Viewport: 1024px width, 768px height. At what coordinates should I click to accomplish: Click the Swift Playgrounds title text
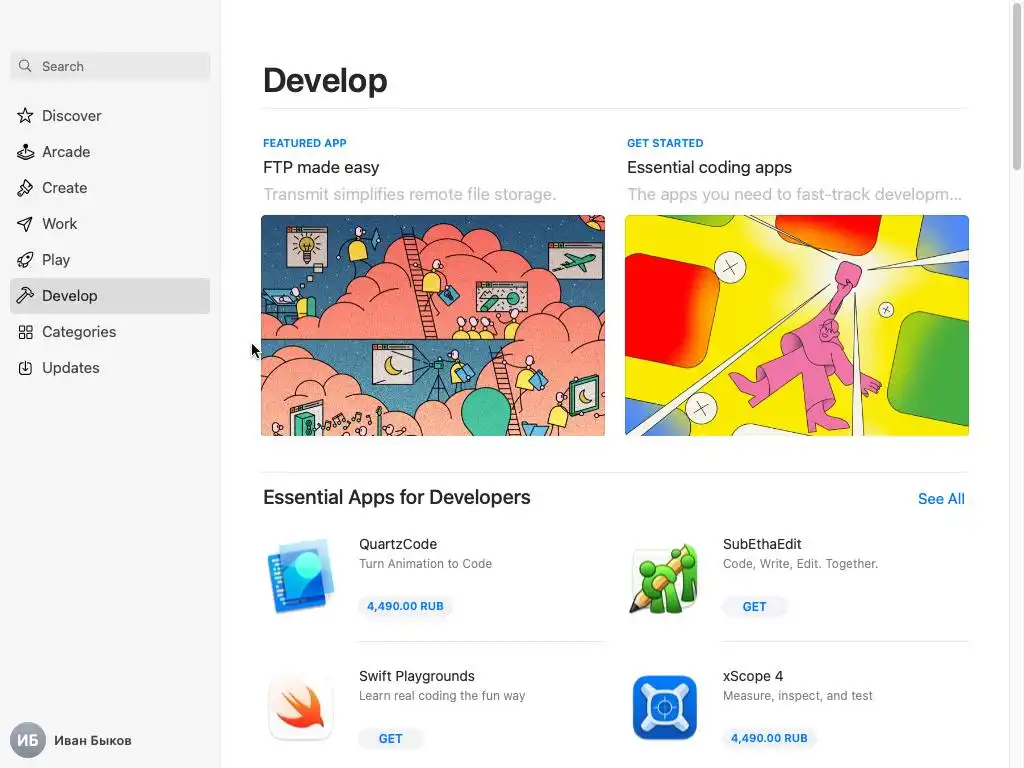point(417,676)
